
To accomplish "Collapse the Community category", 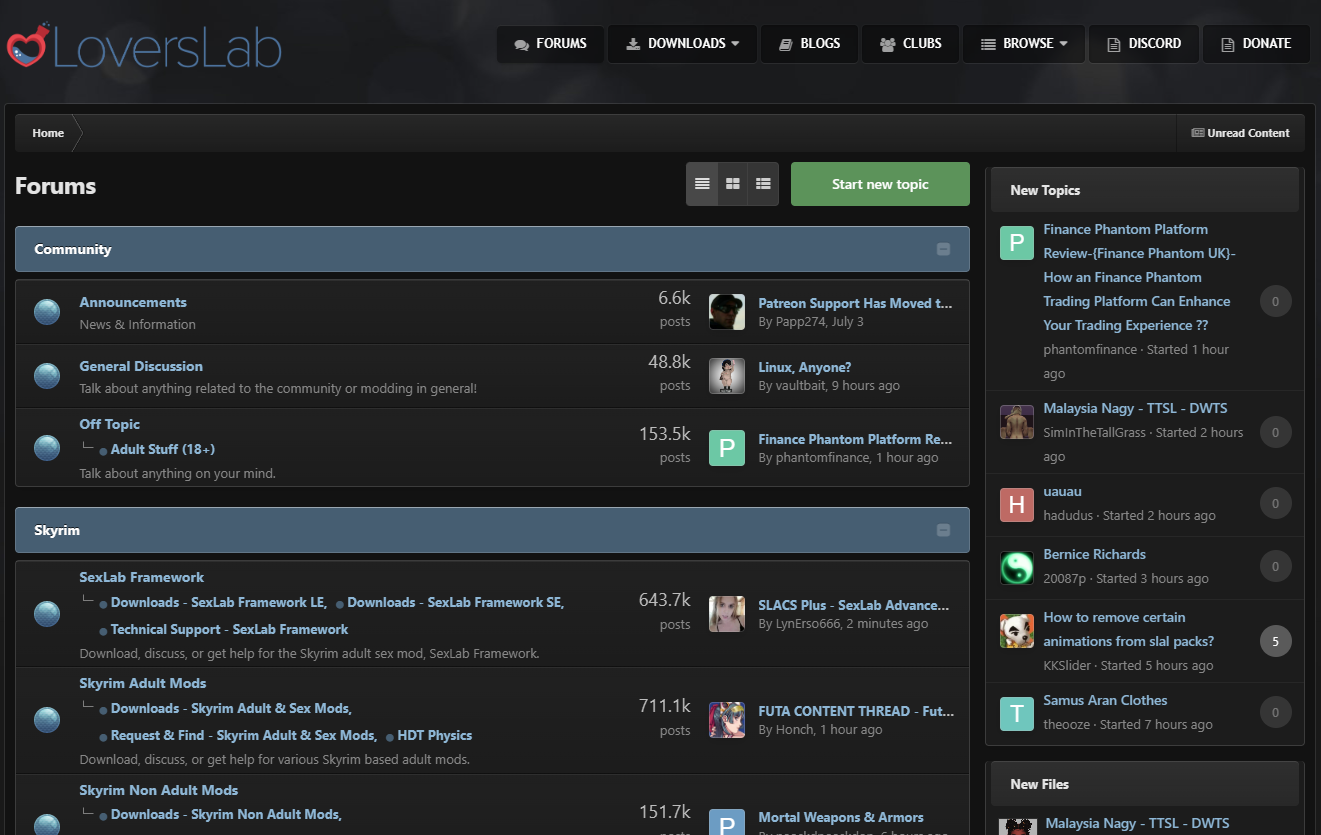I will pyautogui.click(x=943, y=249).
